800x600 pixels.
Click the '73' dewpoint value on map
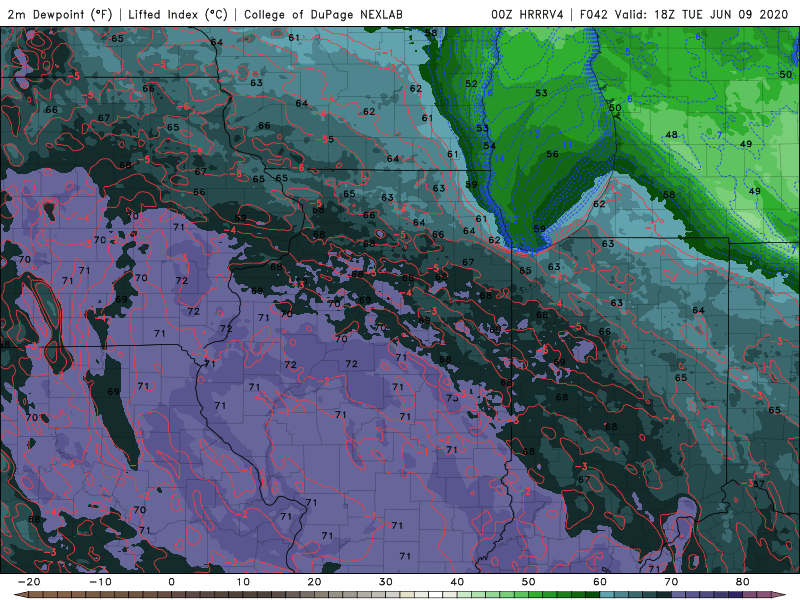click(x=452, y=398)
